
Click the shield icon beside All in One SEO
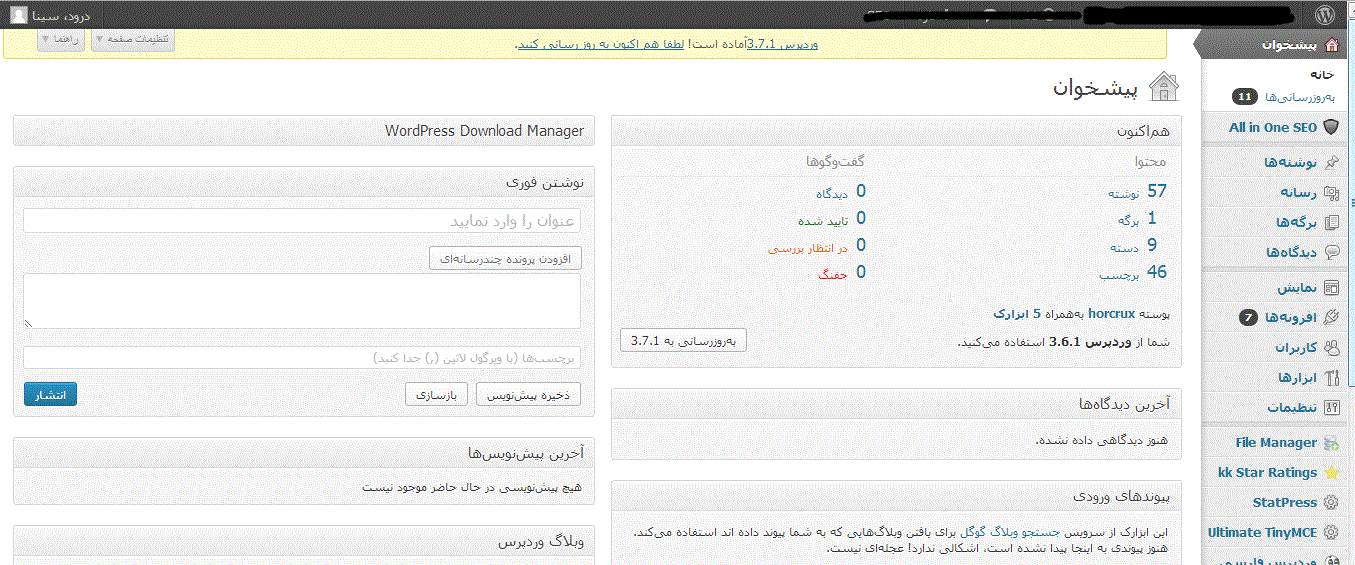click(x=1331, y=128)
